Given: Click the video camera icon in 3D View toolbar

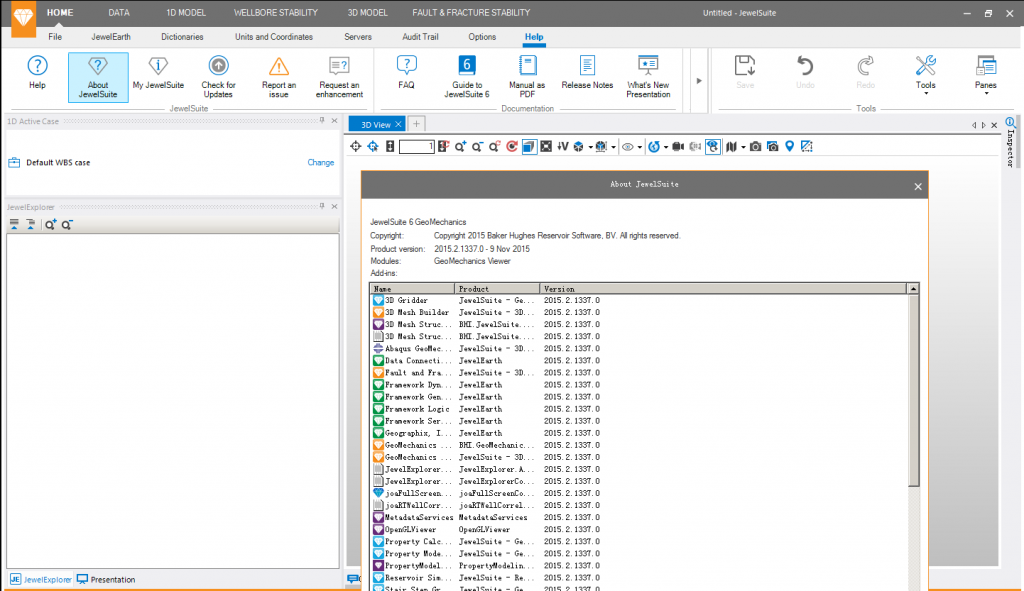Looking at the screenshot, I should tap(678, 146).
